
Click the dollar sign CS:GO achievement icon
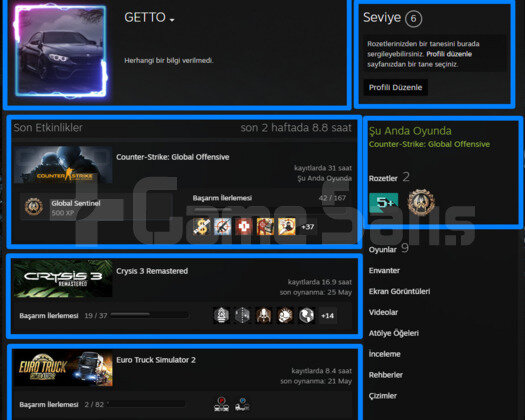point(202,227)
